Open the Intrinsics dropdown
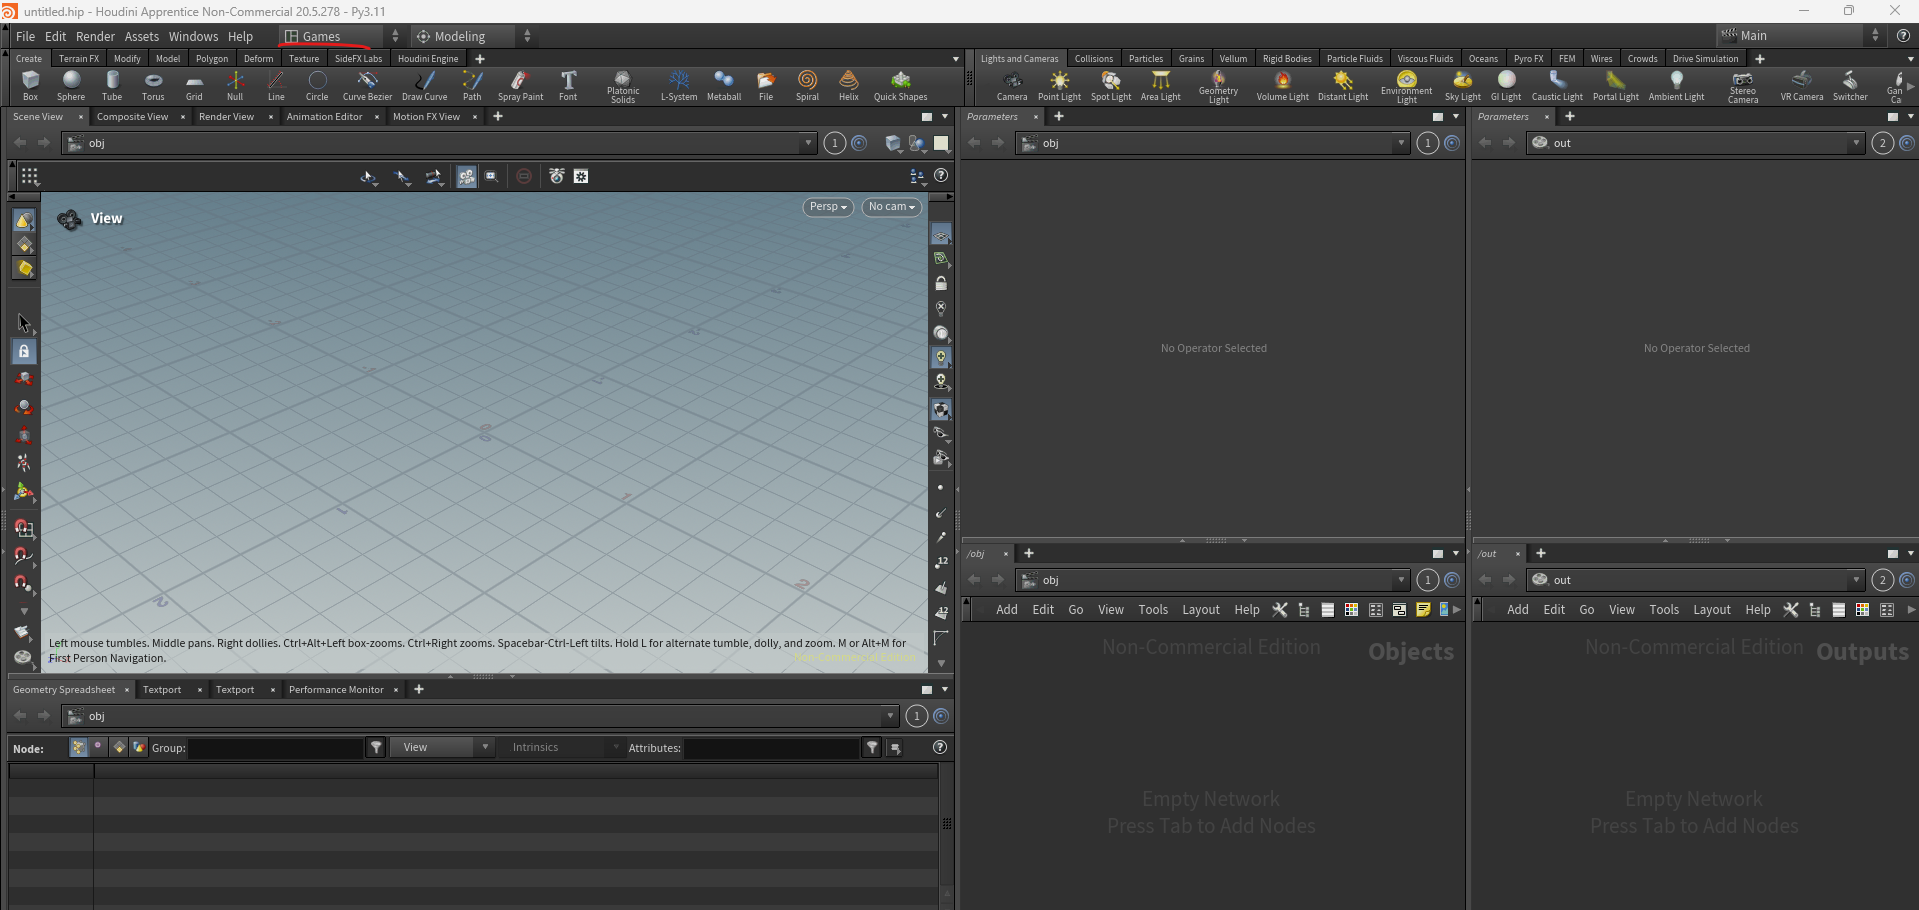Viewport: 1919px width, 910px height. (563, 747)
